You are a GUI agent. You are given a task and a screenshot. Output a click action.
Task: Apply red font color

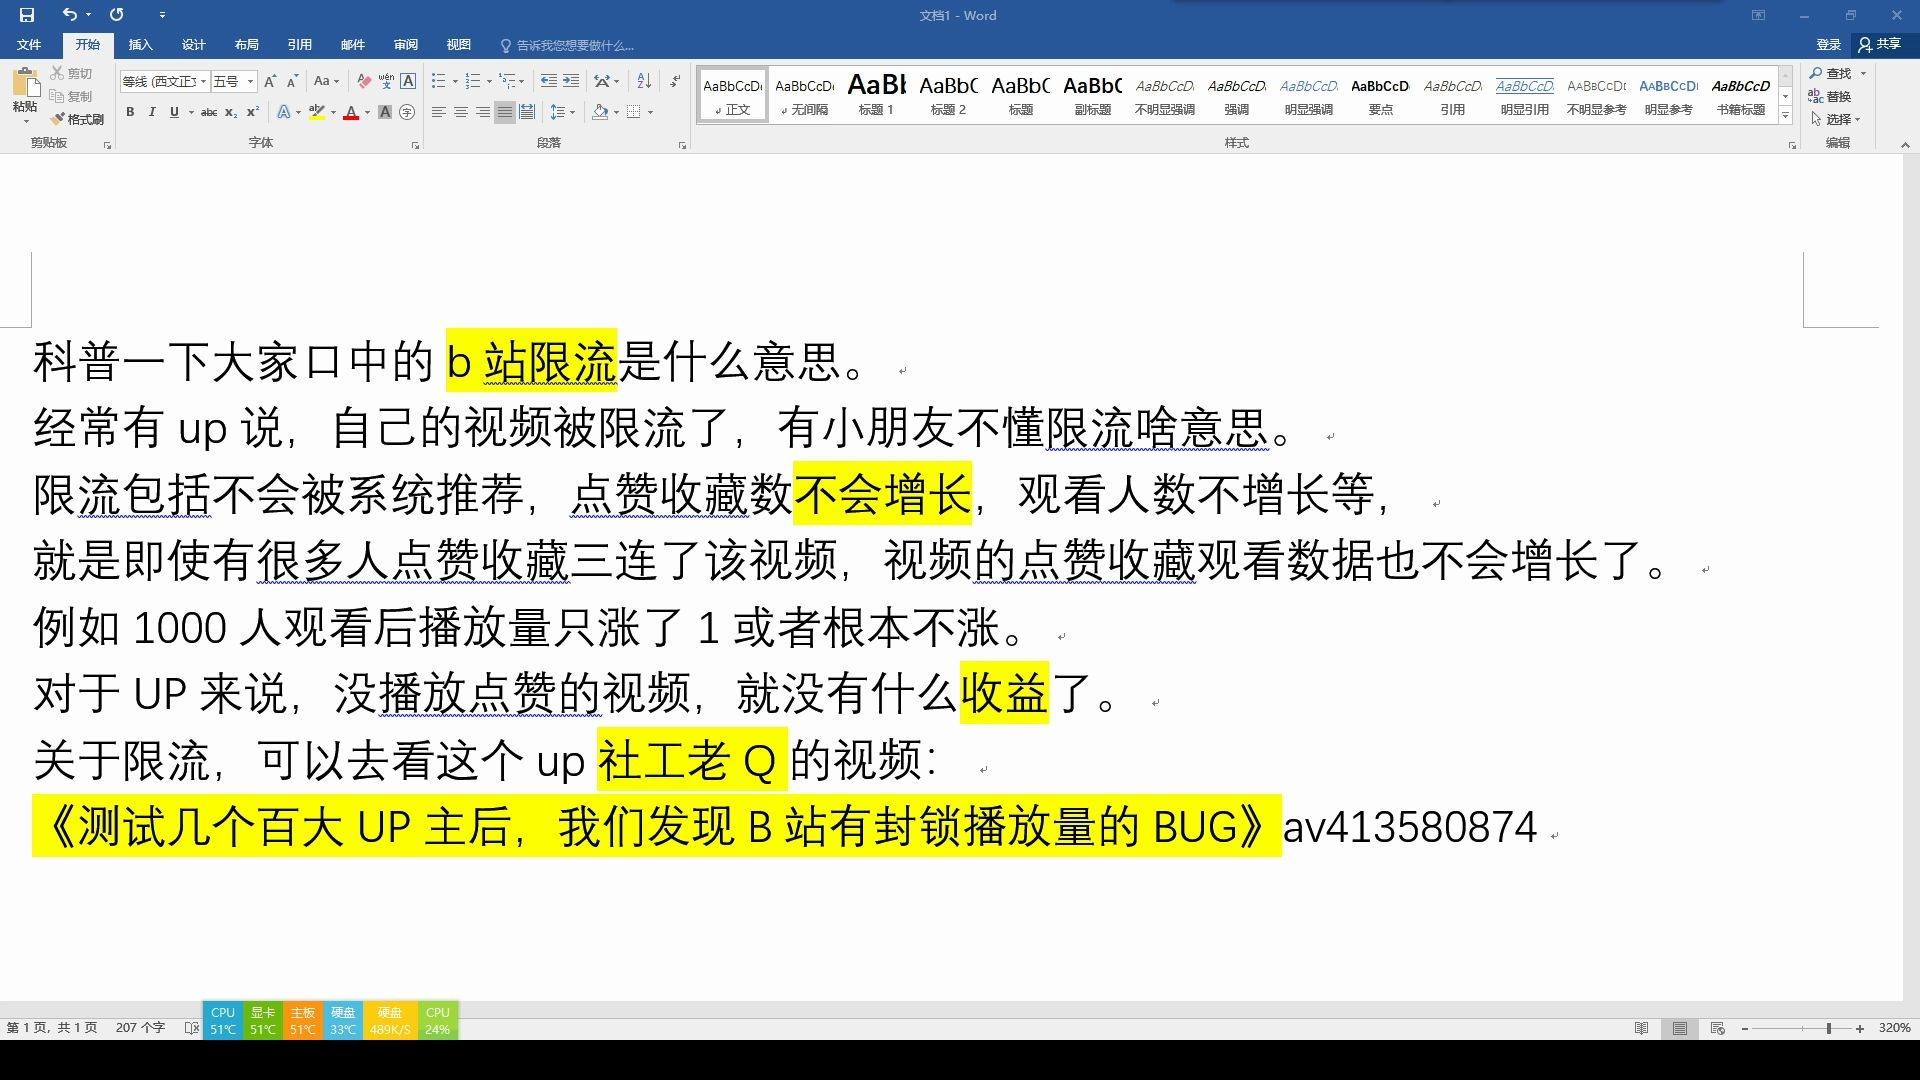[351, 112]
